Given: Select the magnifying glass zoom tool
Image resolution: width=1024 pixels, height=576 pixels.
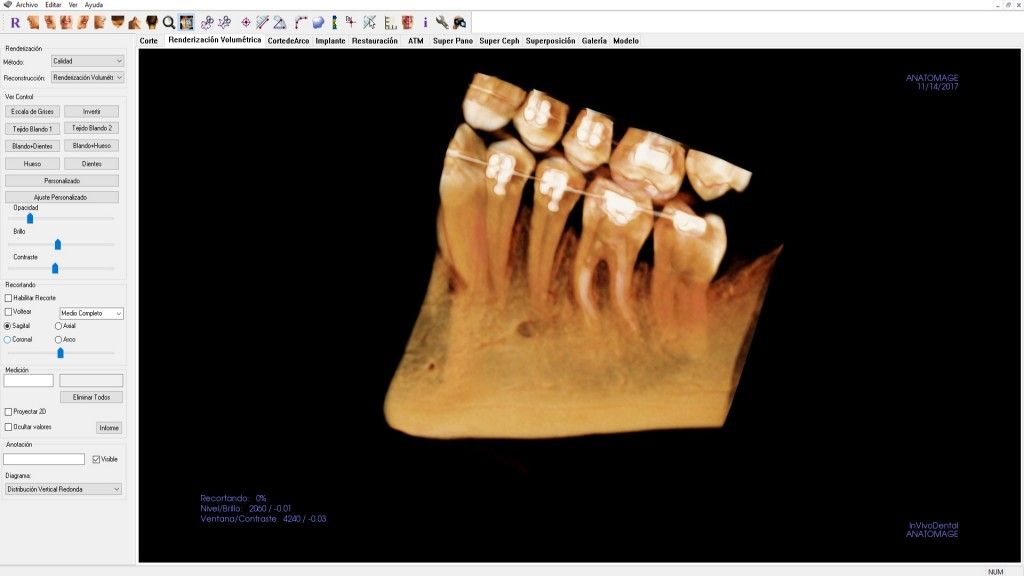Looking at the screenshot, I should (x=169, y=22).
